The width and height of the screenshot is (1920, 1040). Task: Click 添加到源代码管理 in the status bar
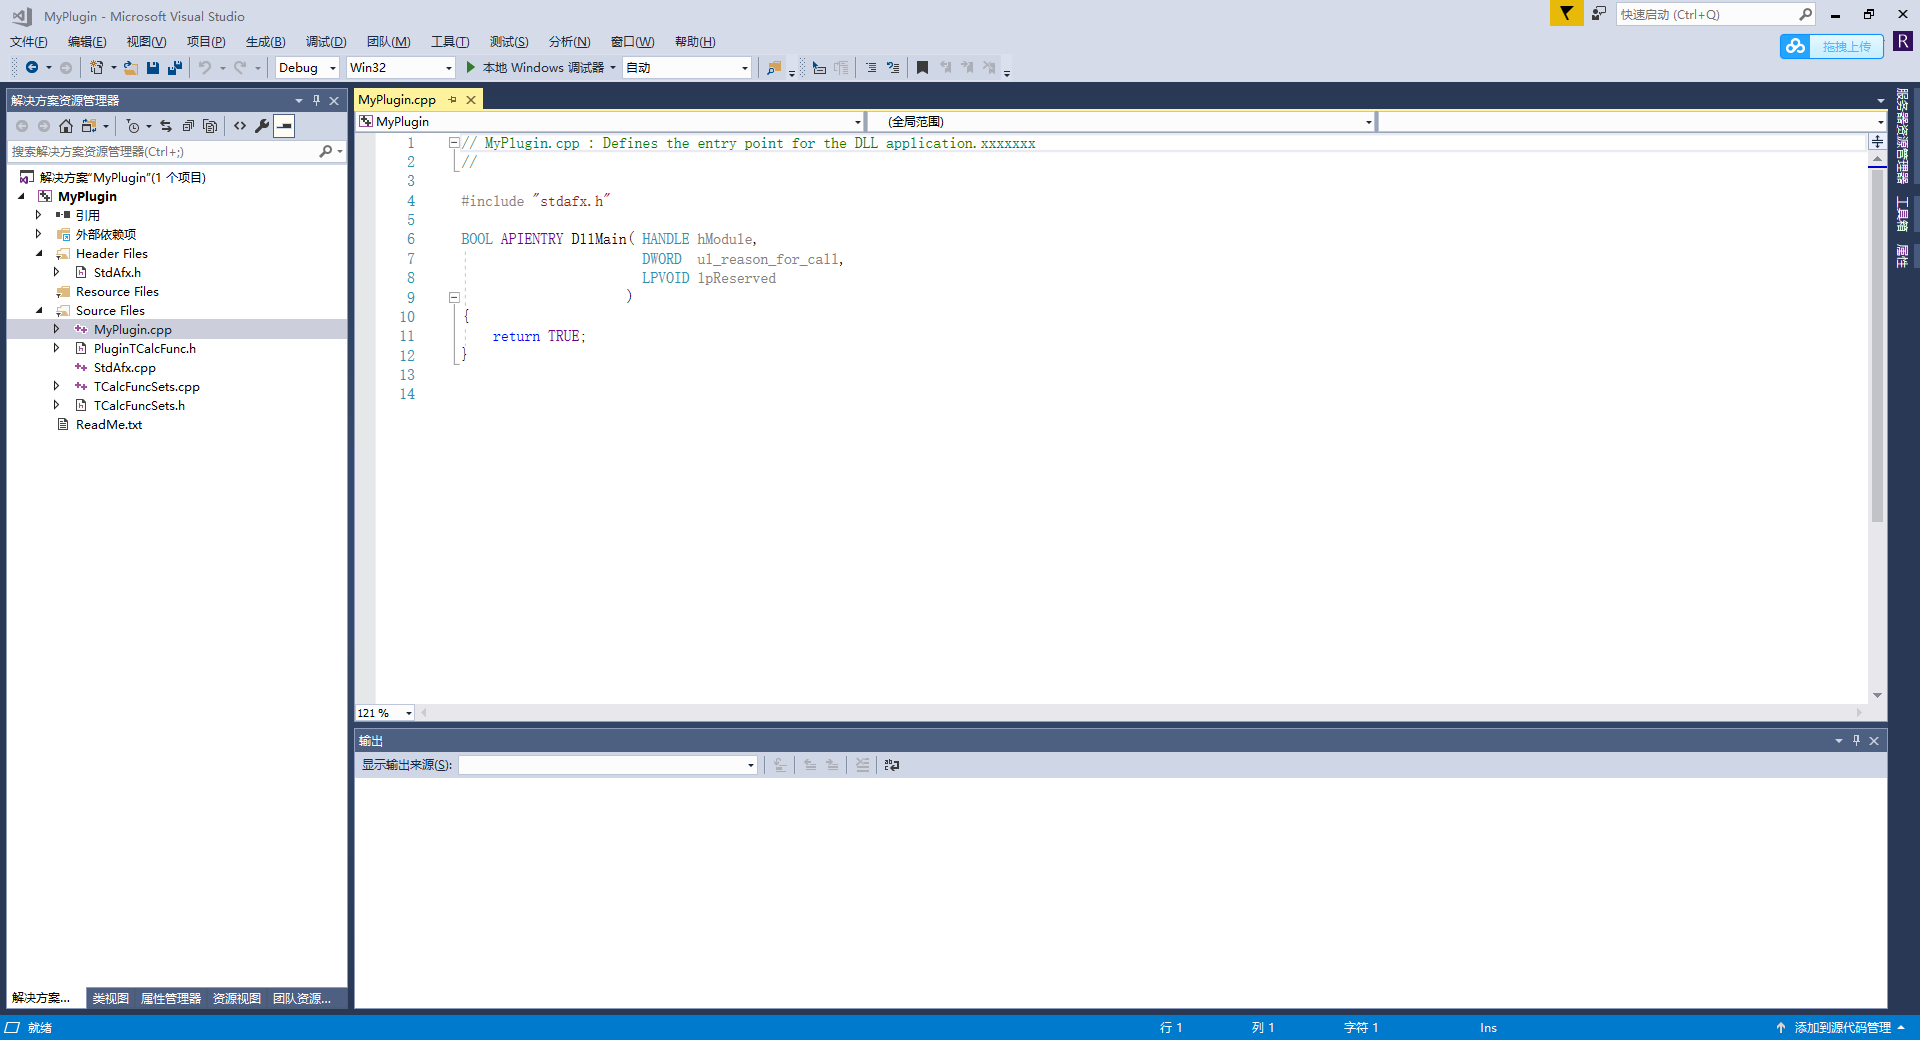pos(1842,1028)
